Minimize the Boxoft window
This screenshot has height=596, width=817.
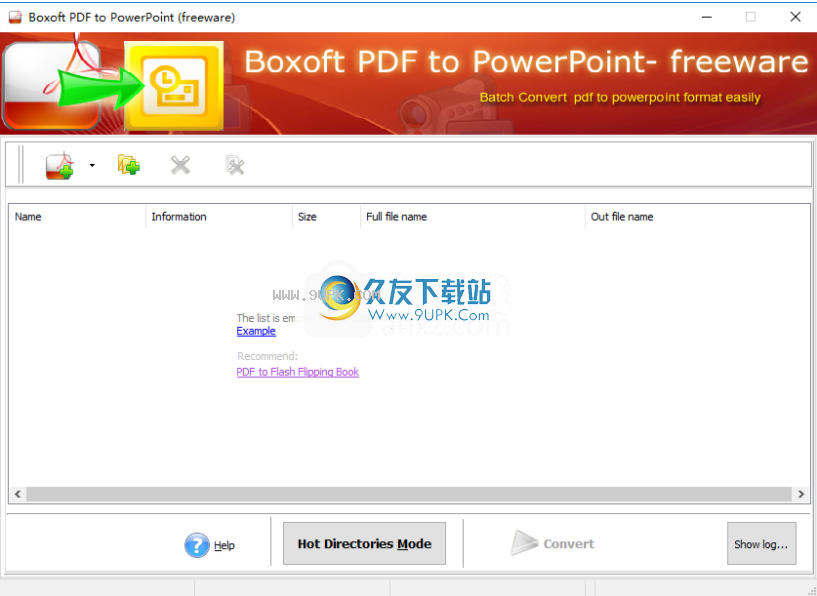707,17
